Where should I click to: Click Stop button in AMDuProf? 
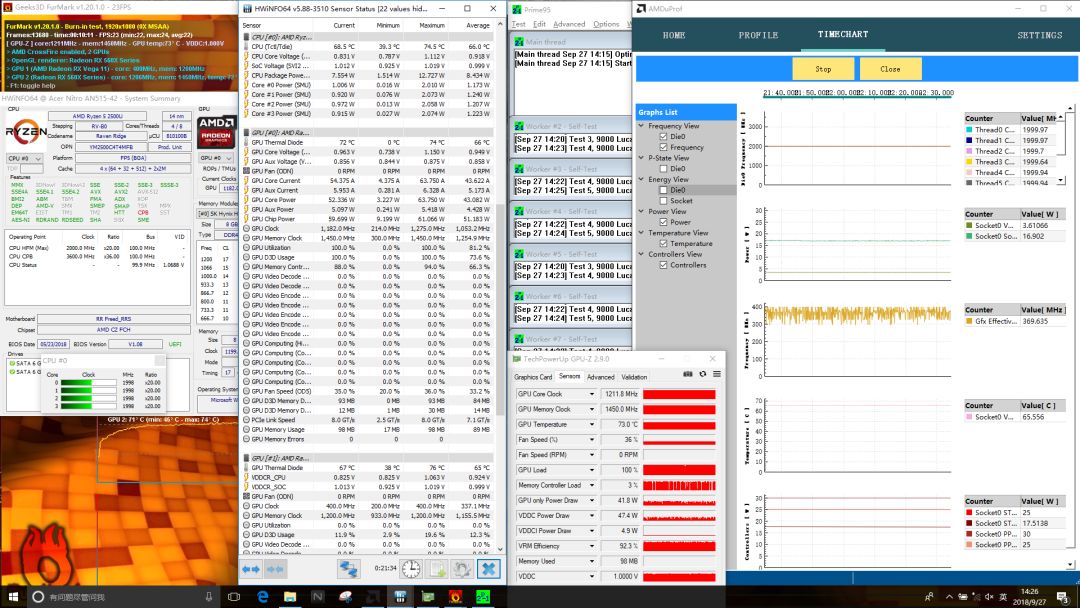point(823,69)
